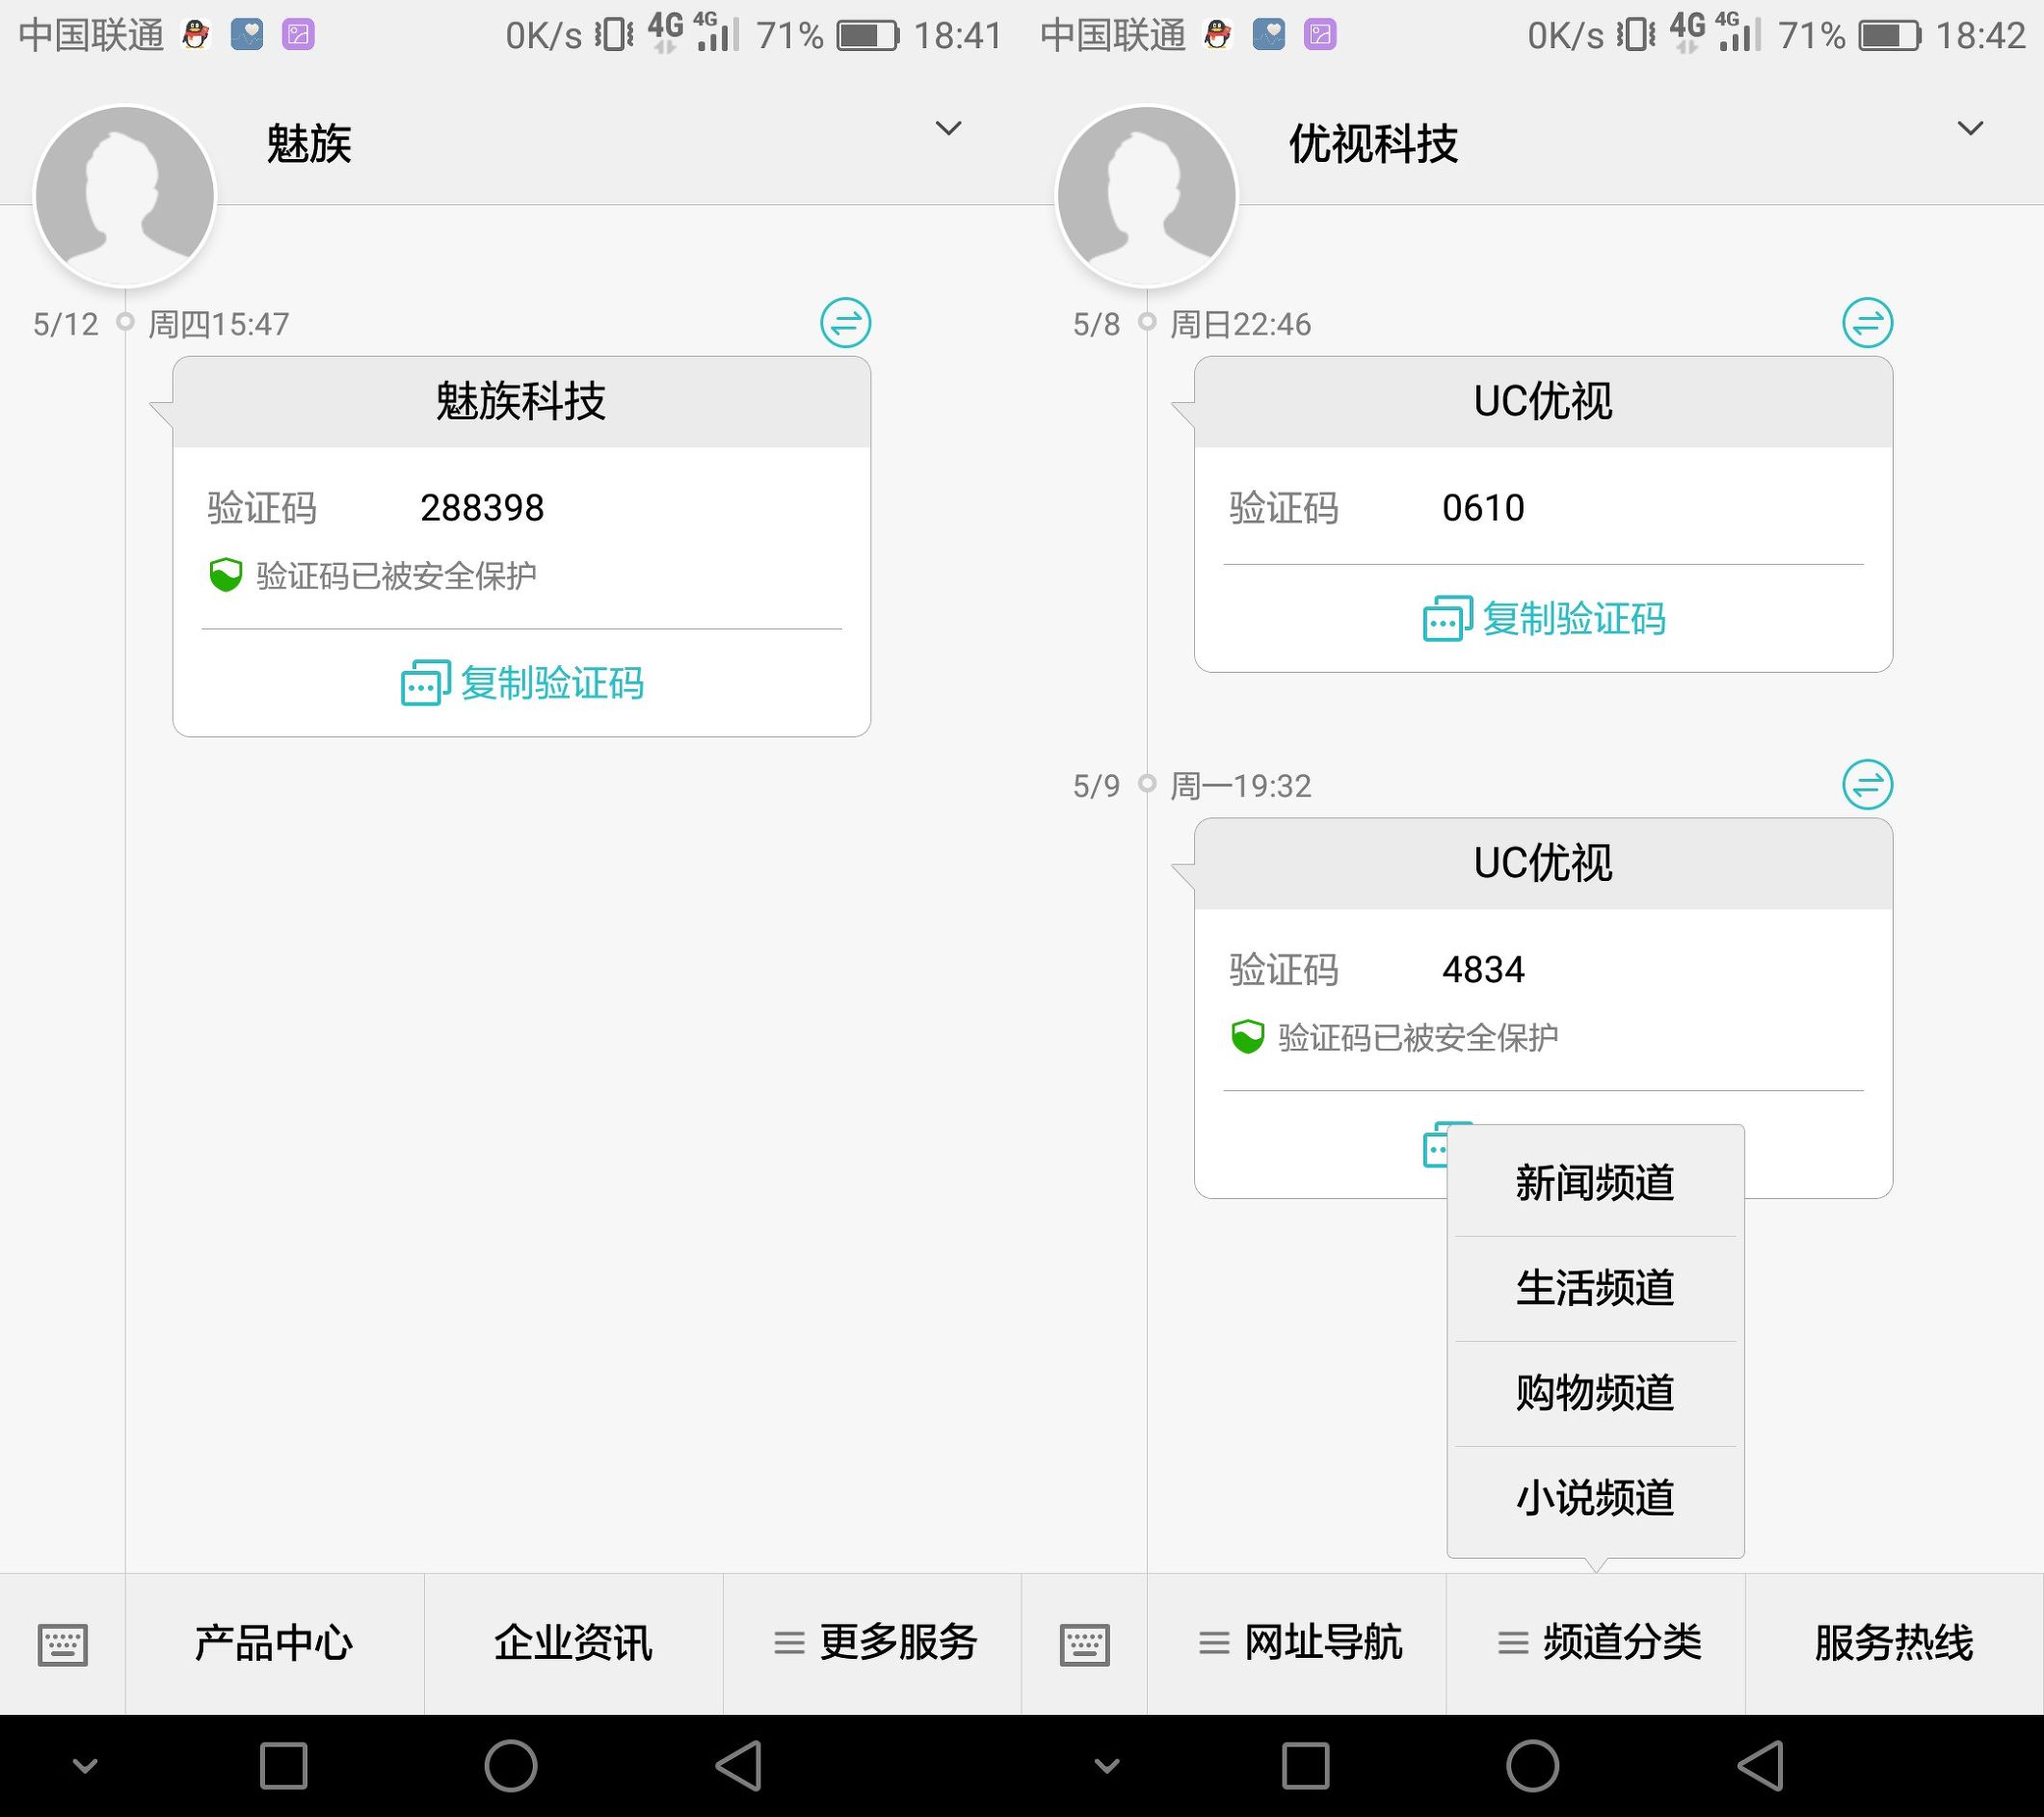Tap 周日22:46 timestamp

(1241, 324)
